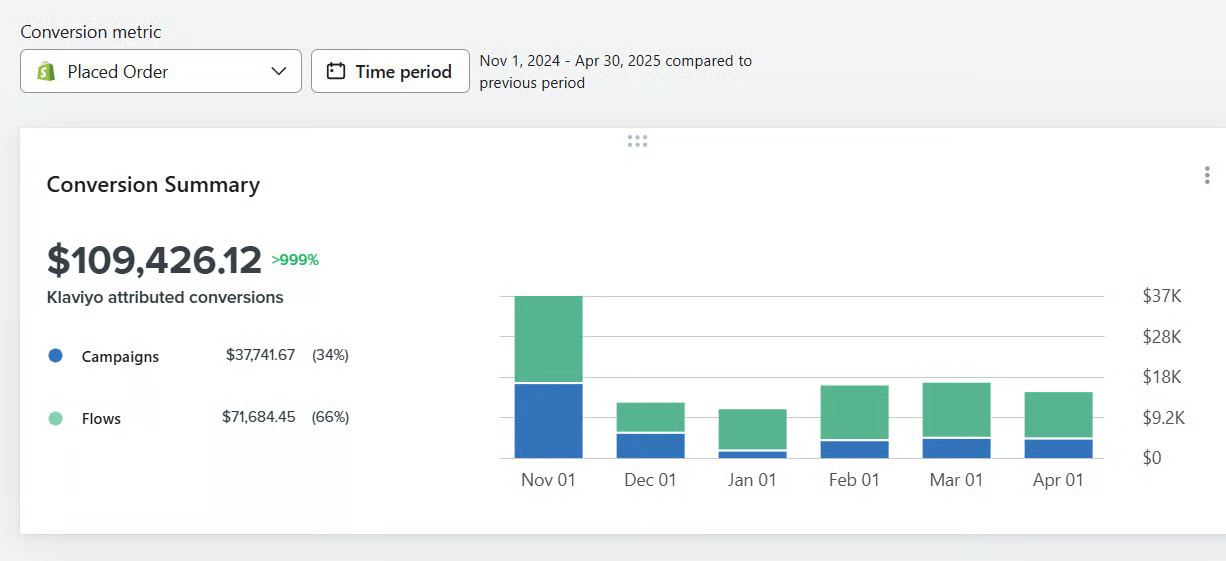
Task: Select the Flows legend label
Action: [x=101, y=419]
